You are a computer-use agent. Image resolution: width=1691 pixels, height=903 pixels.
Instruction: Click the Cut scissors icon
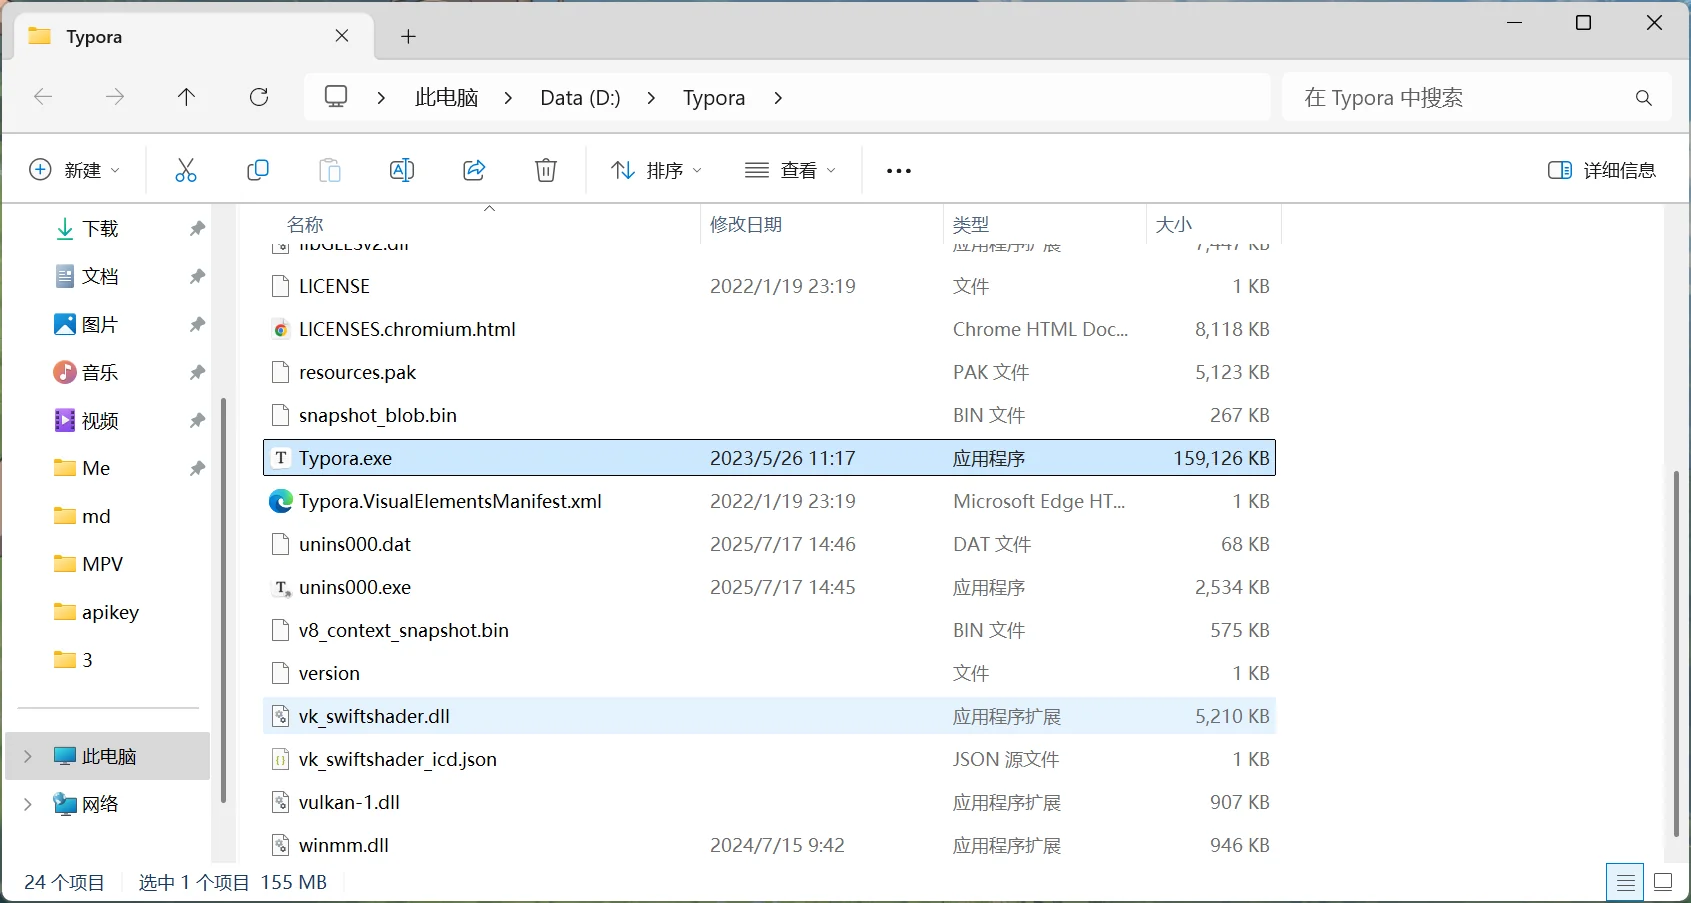click(186, 170)
